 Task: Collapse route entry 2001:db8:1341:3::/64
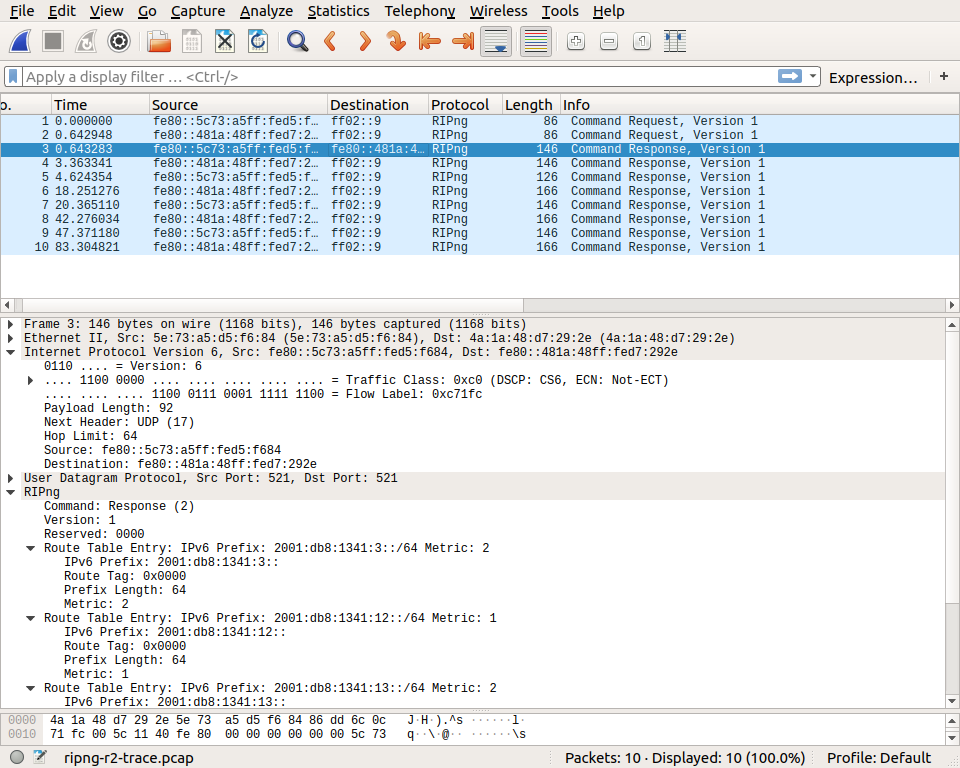(30, 548)
